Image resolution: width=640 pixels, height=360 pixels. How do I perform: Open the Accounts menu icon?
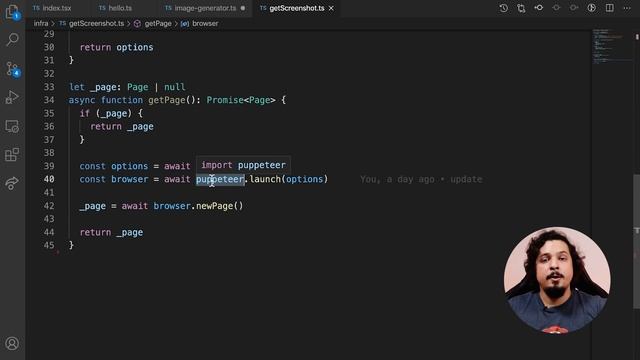pos(12,343)
